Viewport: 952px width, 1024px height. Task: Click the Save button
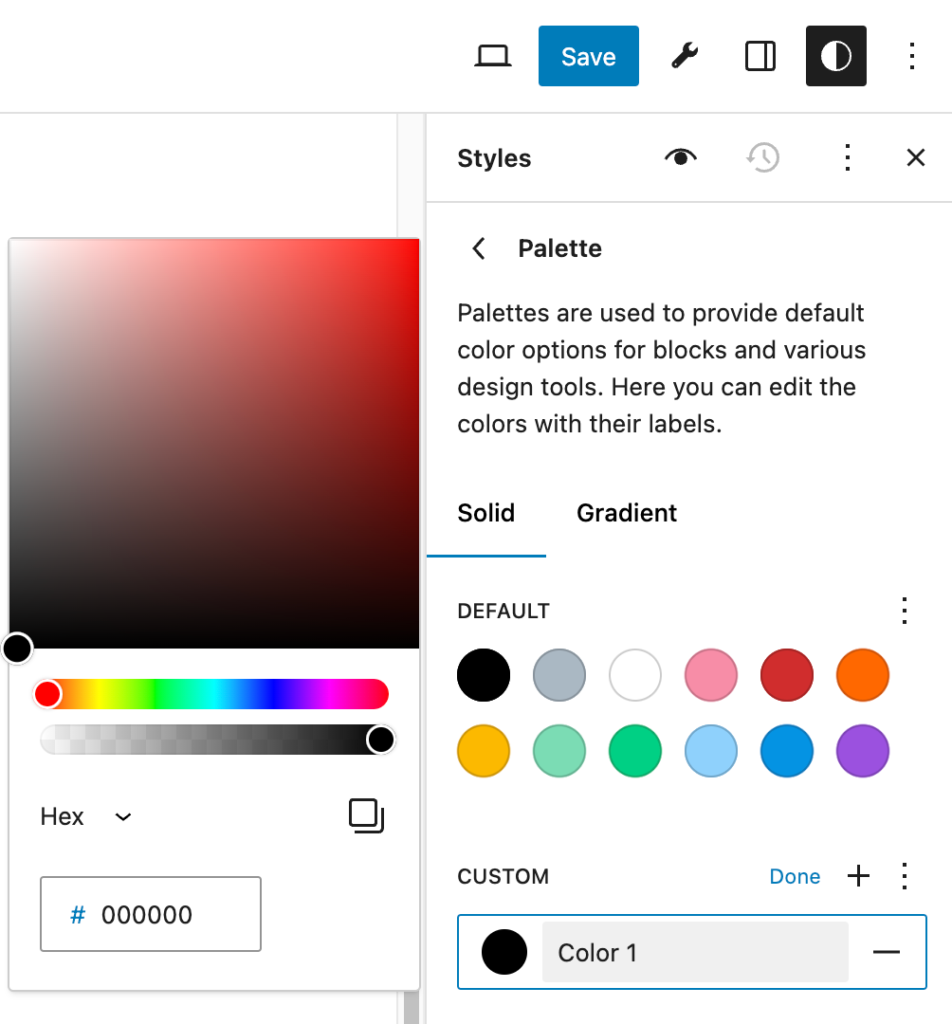(588, 57)
